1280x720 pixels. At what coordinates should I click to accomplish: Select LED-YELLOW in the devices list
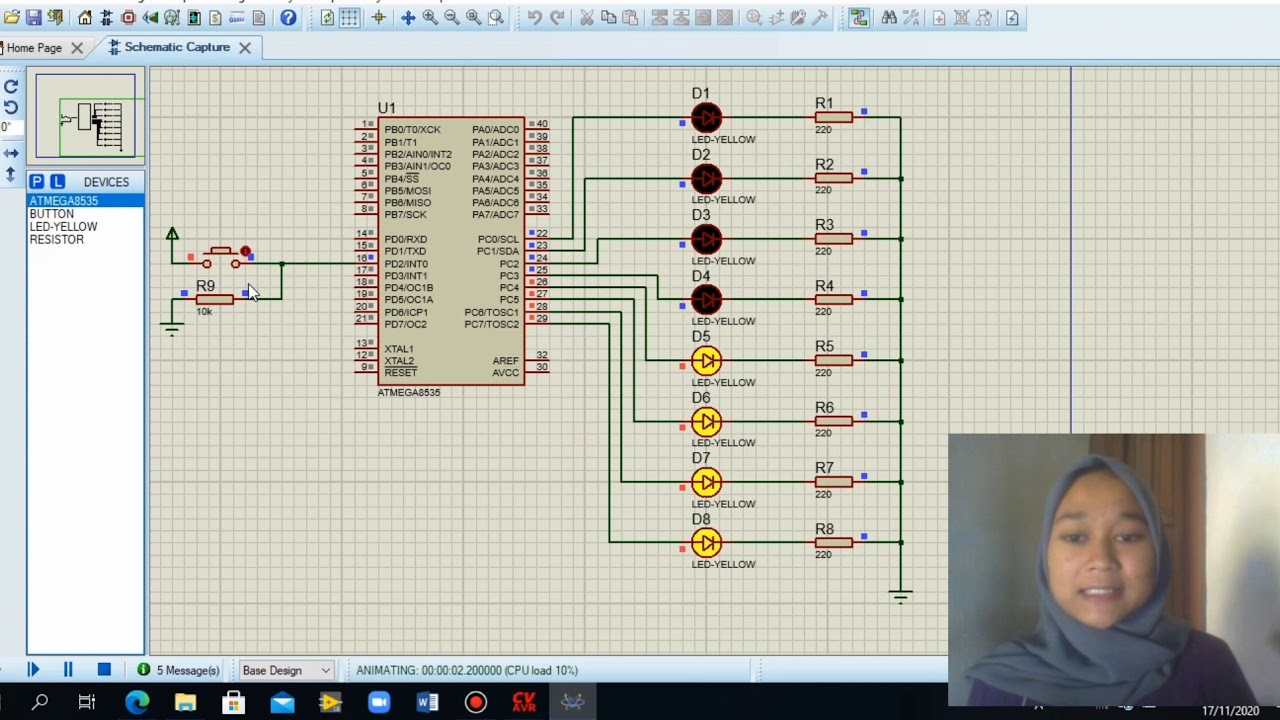click(x=63, y=227)
